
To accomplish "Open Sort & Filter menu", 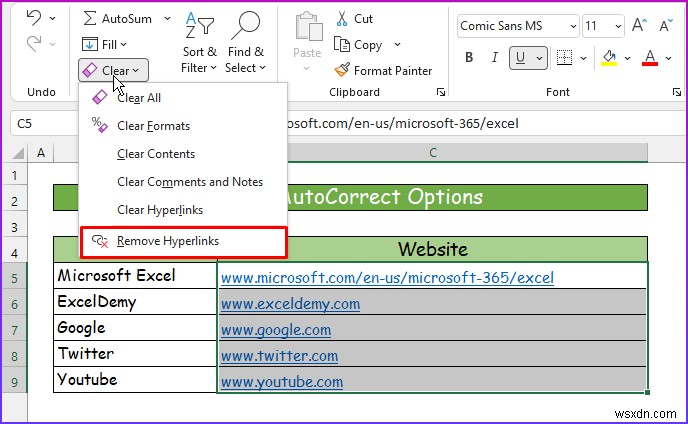I will tap(199, 43).
